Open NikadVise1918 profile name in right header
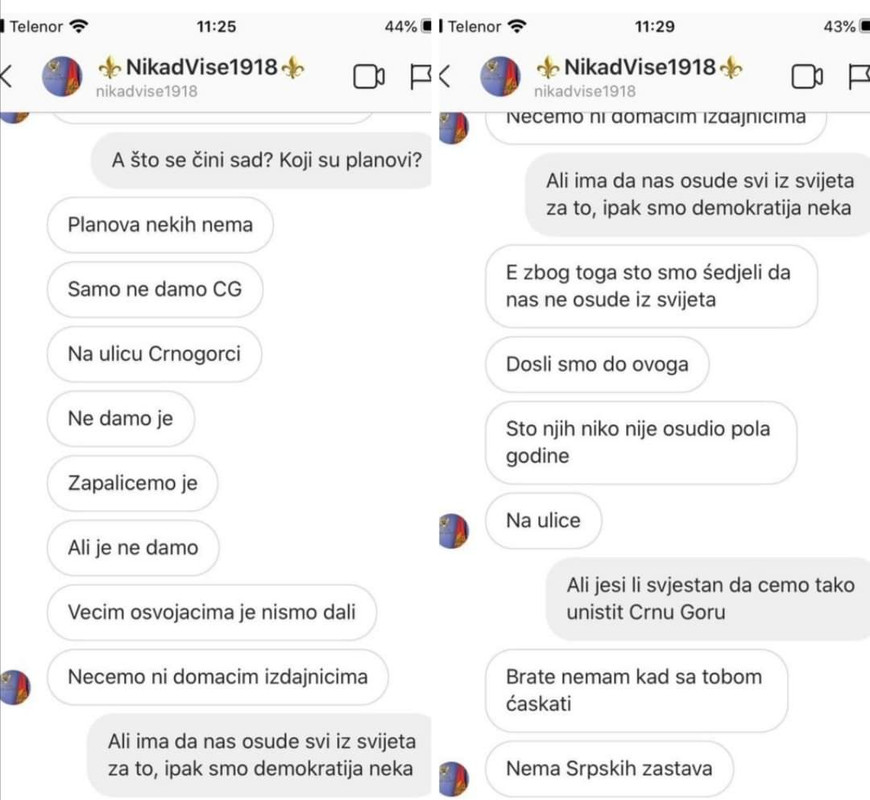Viewport: 870px width, 800px height. (x=639, y=67)
